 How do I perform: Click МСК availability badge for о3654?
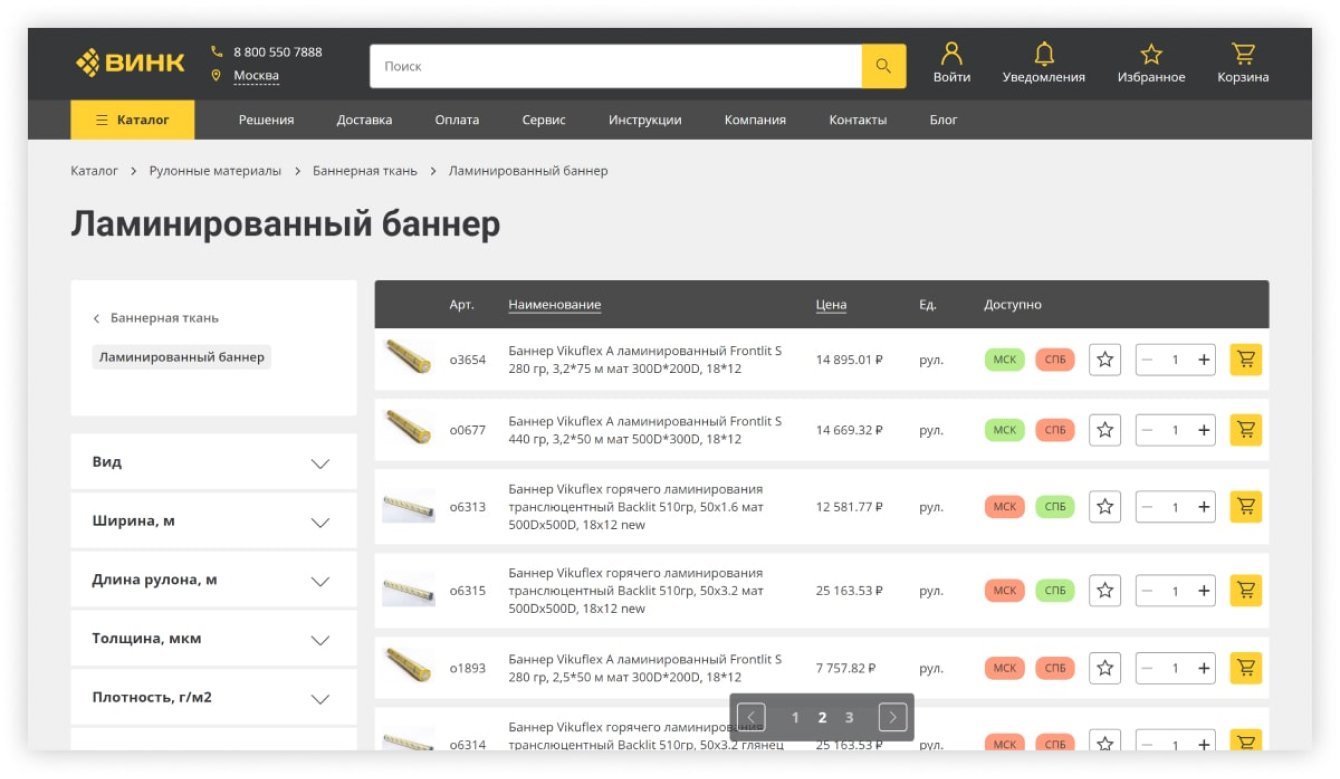click(1005, 360)
